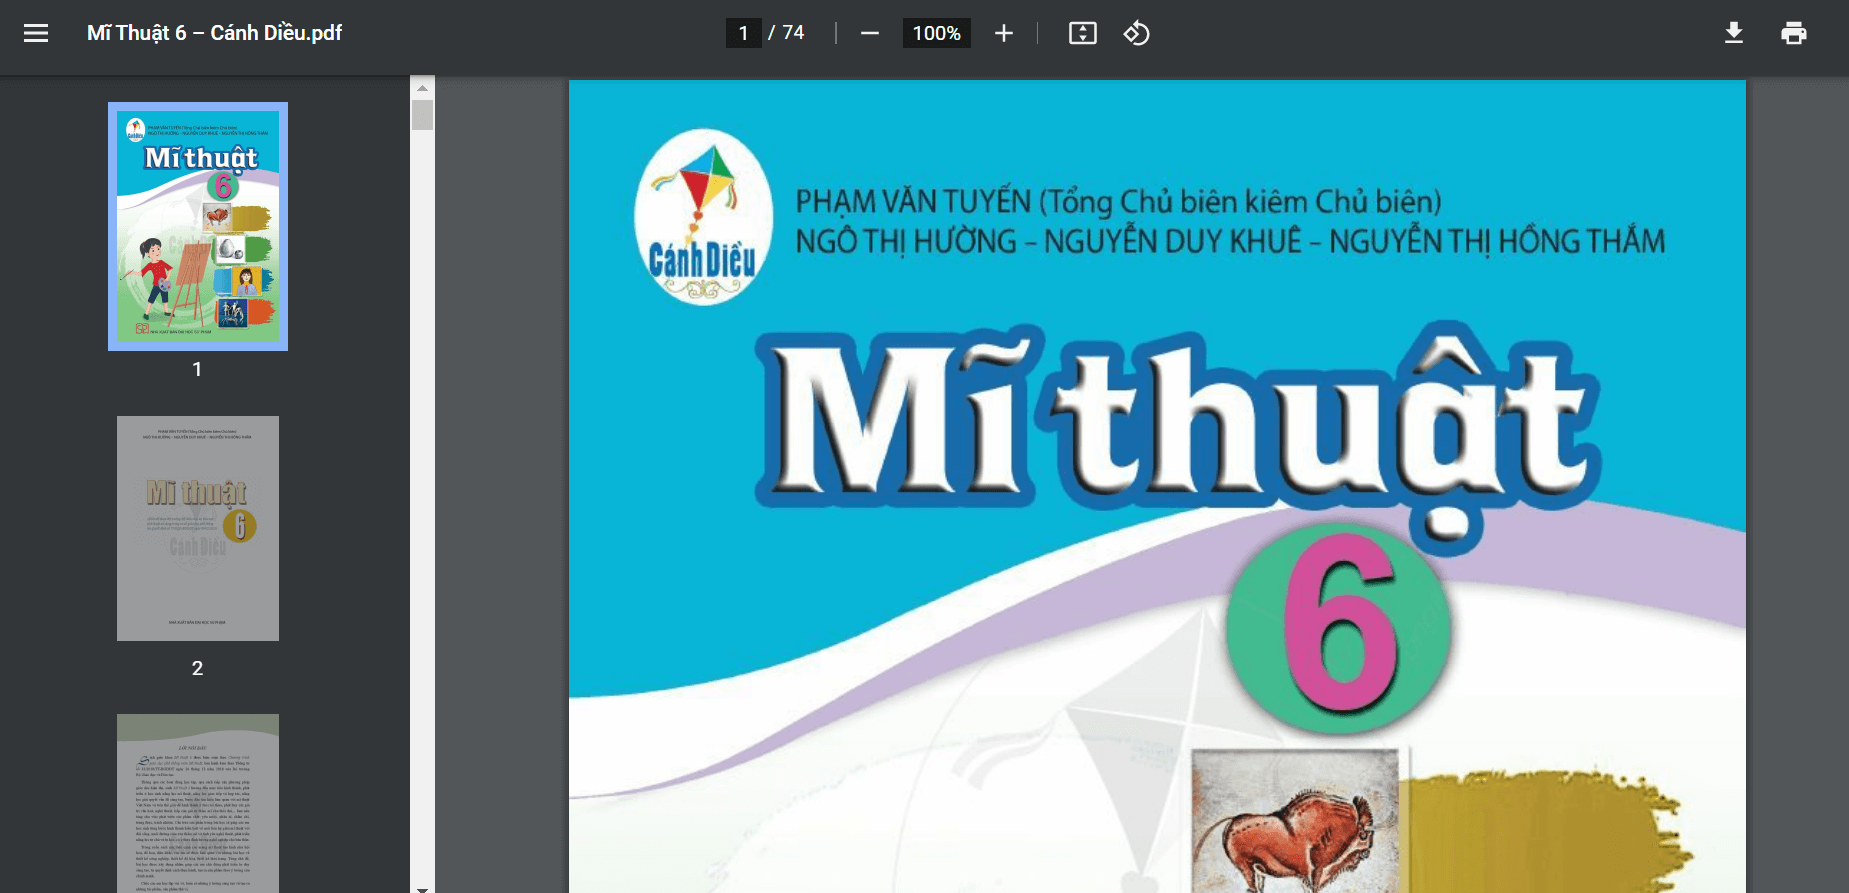
Task: Click the bison cave painting image
Action: (1295, 820)
